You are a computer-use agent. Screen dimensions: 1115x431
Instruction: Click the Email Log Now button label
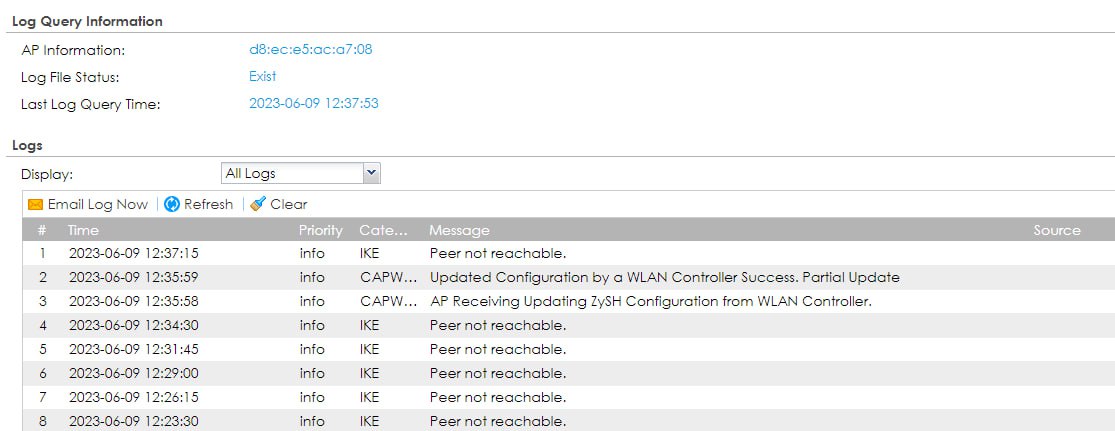tap(97, 204)
